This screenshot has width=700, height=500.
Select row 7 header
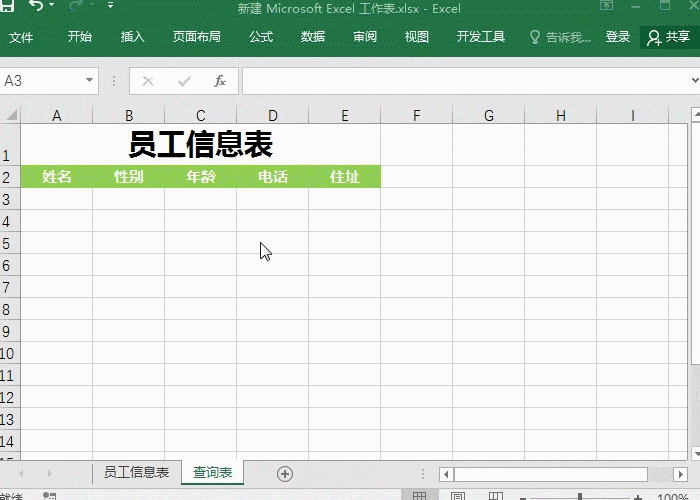10,287
